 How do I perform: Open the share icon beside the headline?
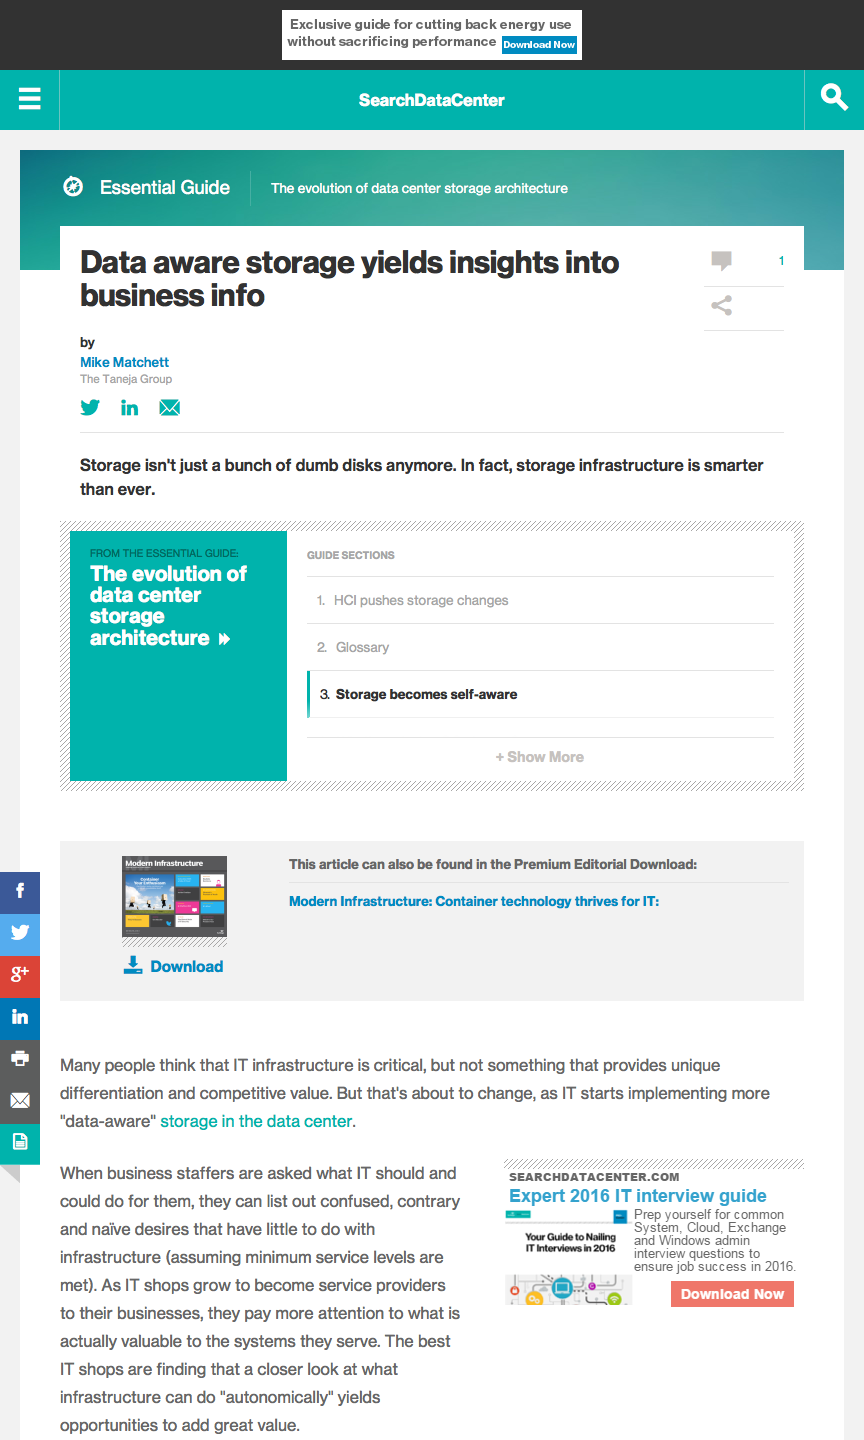pyautogui.click(x=721, y=306)
